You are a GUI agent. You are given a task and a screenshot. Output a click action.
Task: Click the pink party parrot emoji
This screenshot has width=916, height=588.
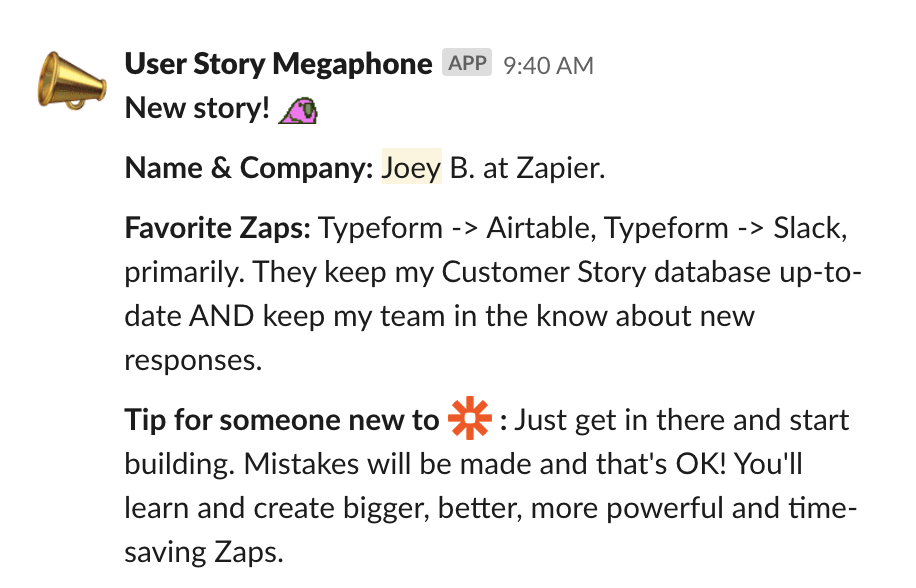coord(299,108)
